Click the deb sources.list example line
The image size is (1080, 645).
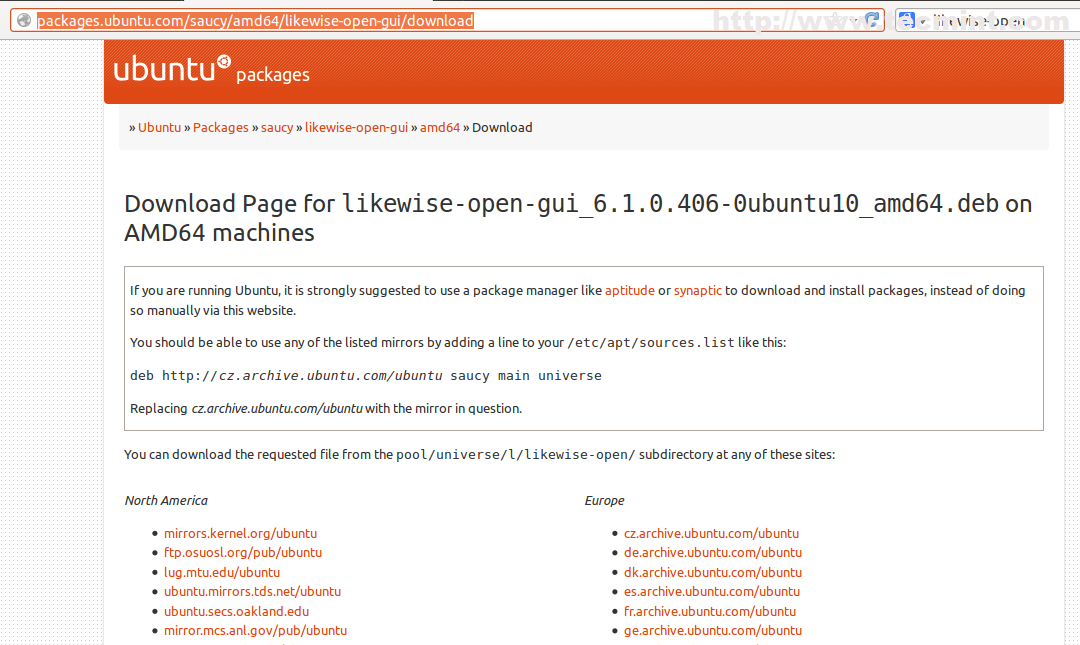(x=366, y=376)
